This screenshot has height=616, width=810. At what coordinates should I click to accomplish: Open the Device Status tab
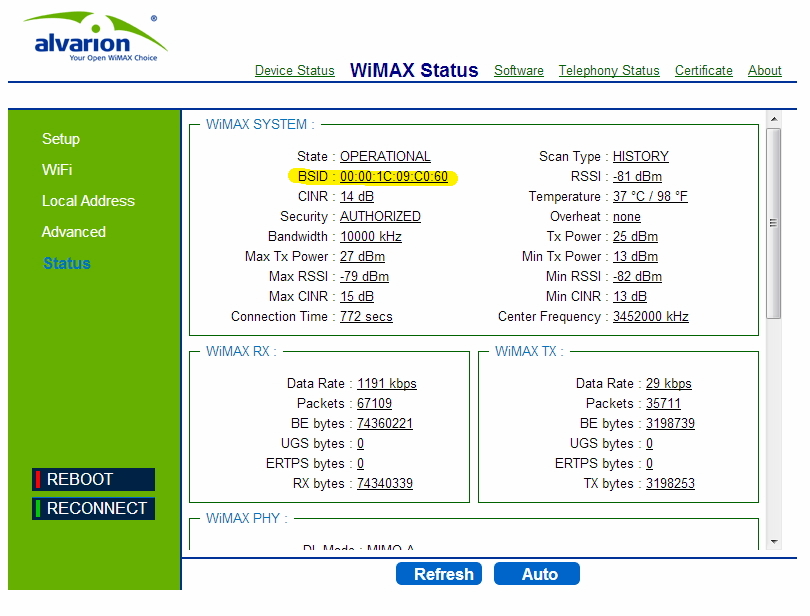click(294, 70)
